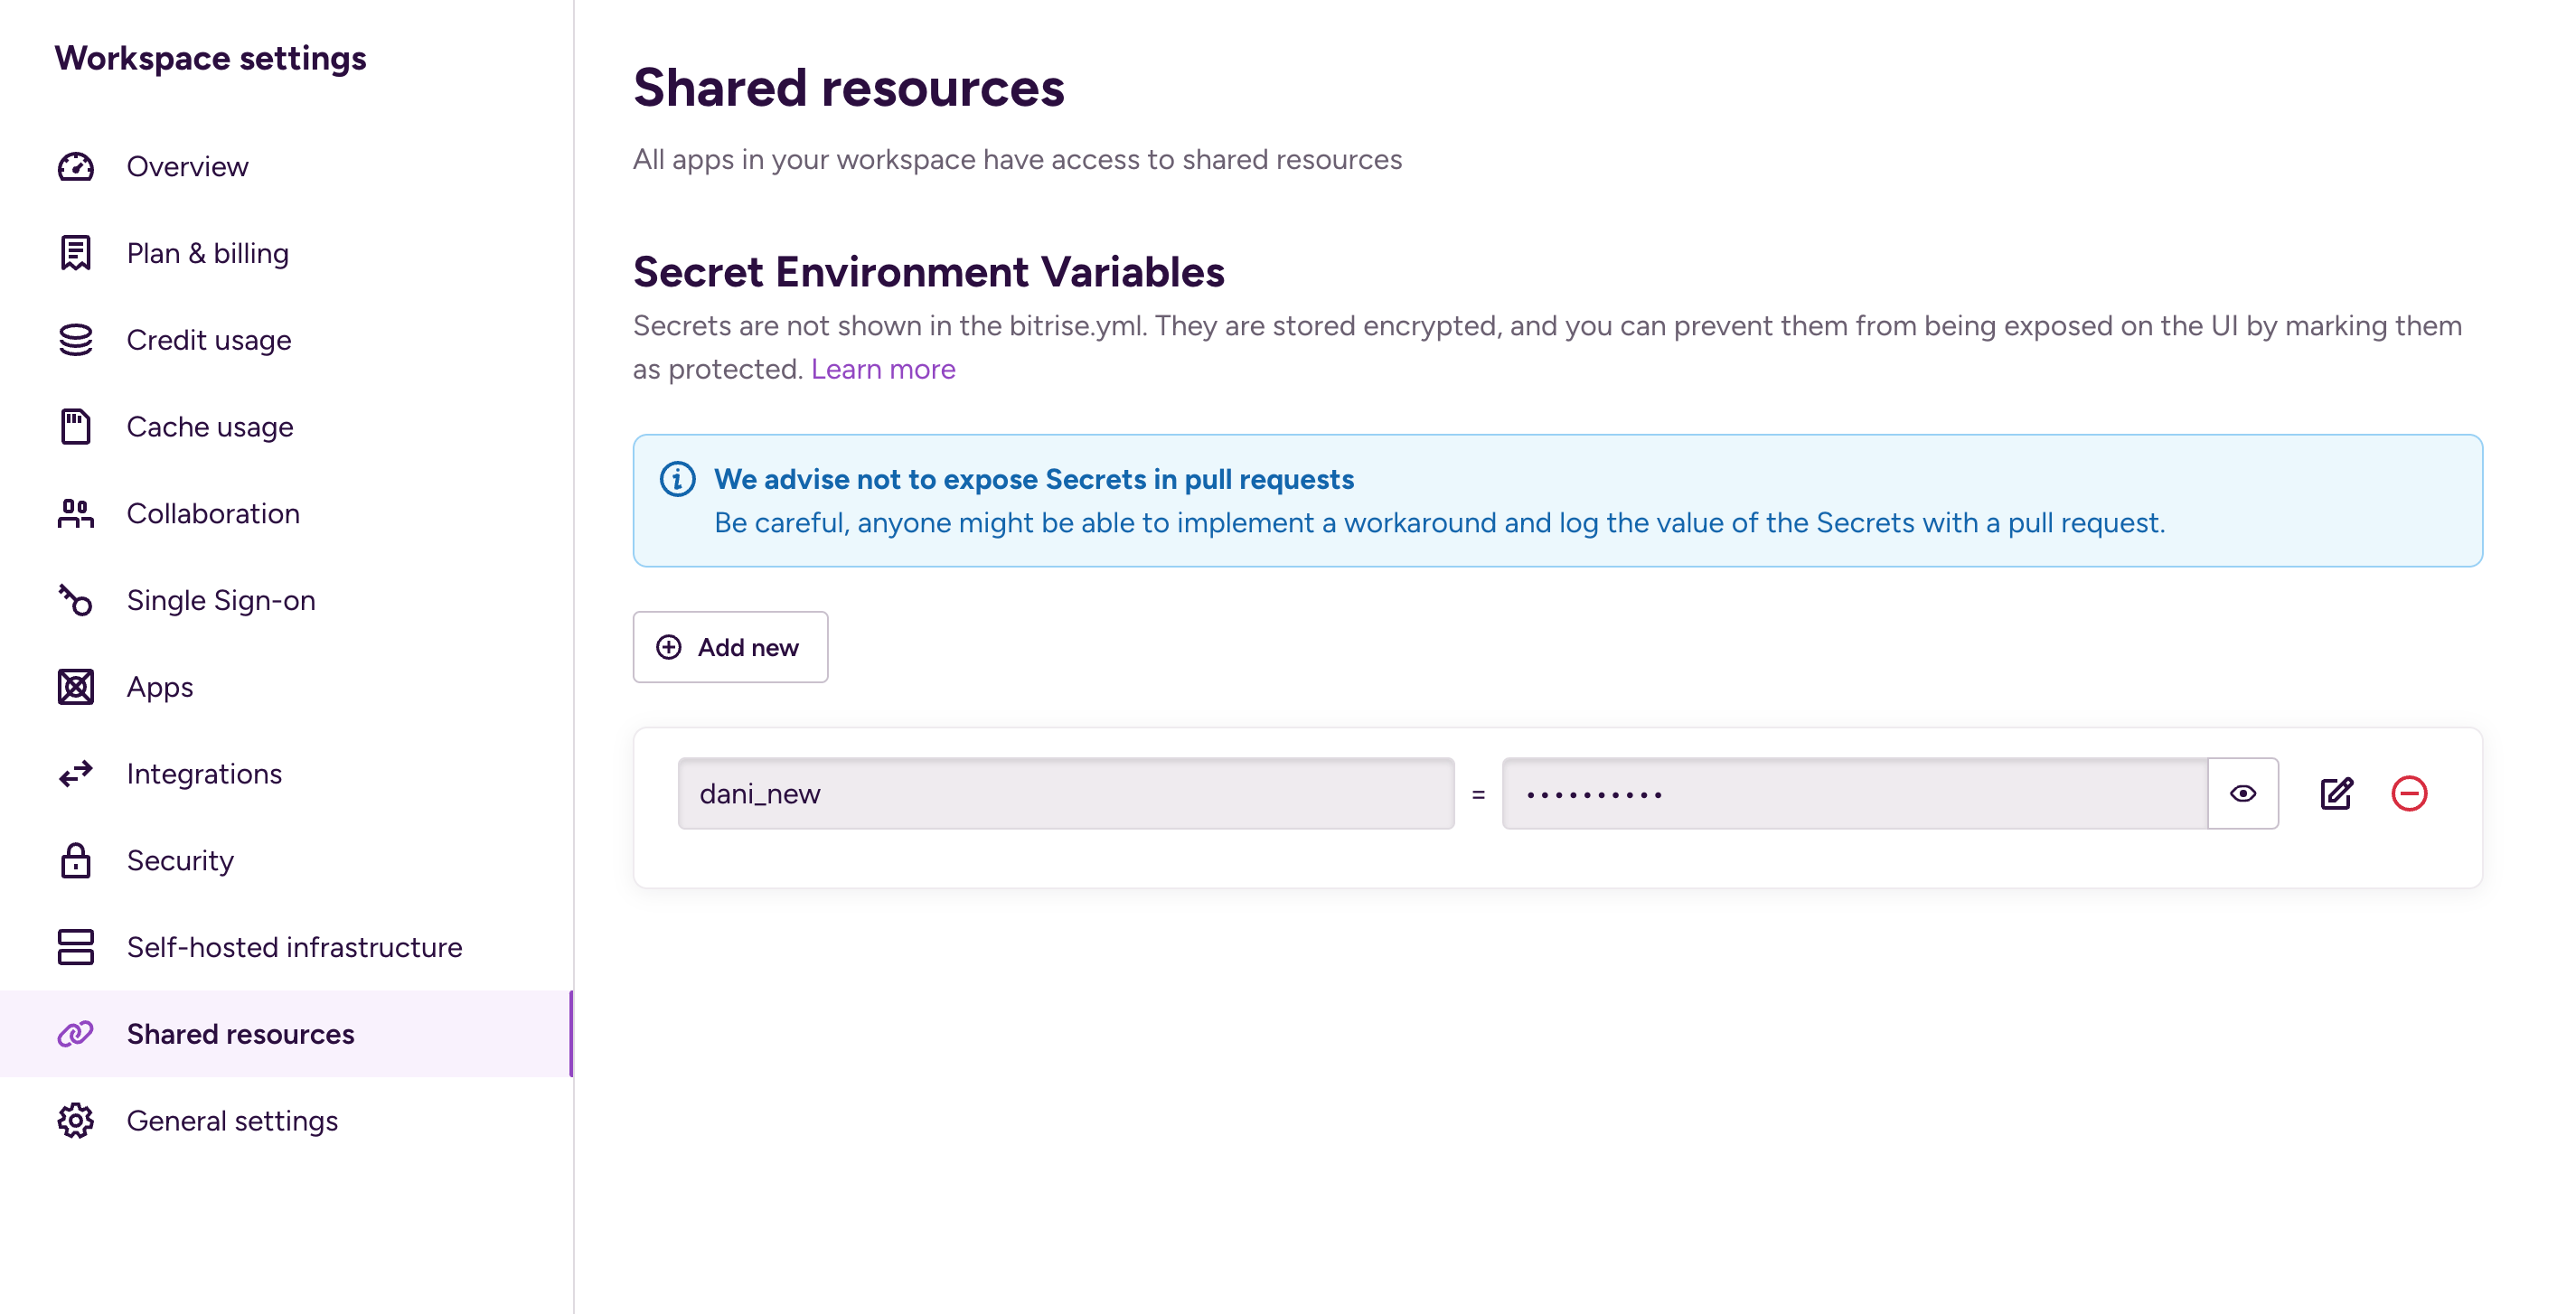
Task: Select the Cache usage storage icon
Action: [x=75, y=427]
